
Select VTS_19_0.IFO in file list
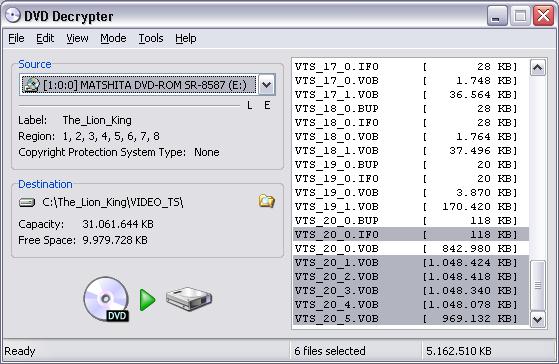point(411,179)
